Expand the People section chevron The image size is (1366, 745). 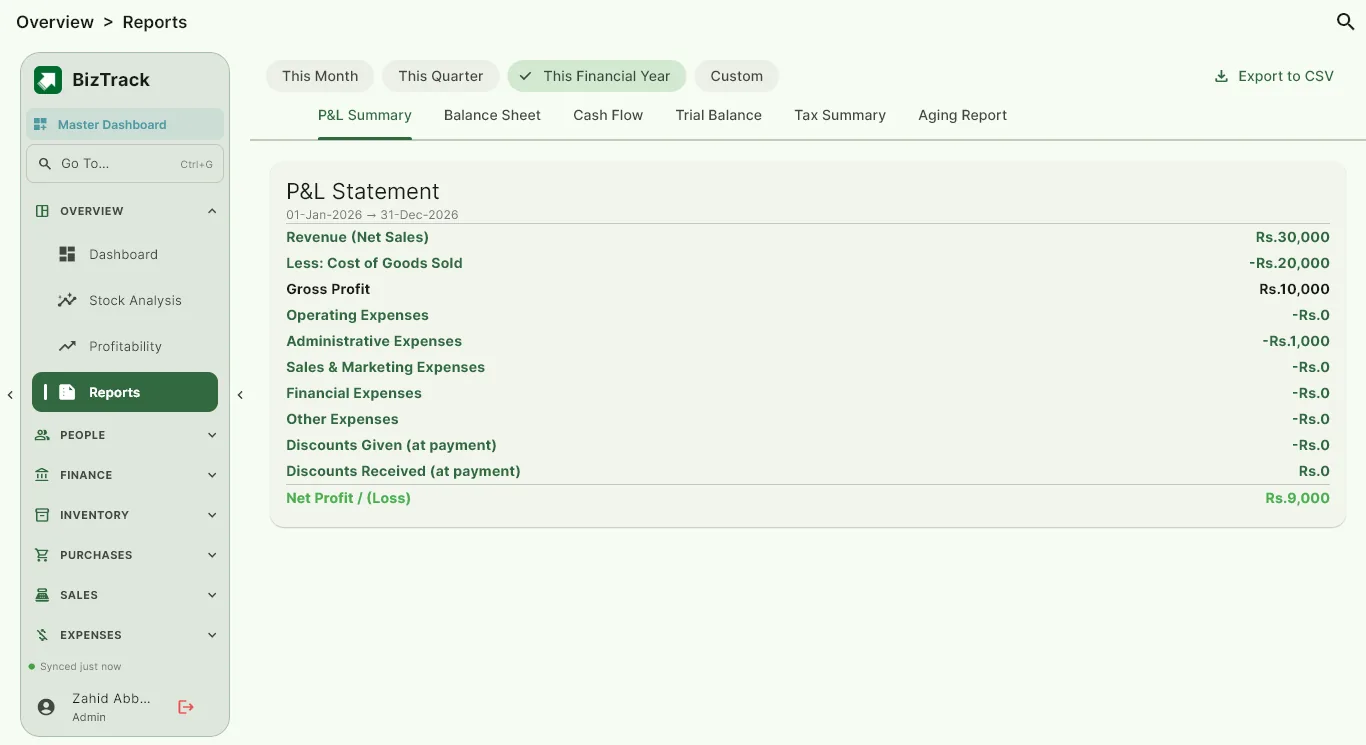[212, 435]
